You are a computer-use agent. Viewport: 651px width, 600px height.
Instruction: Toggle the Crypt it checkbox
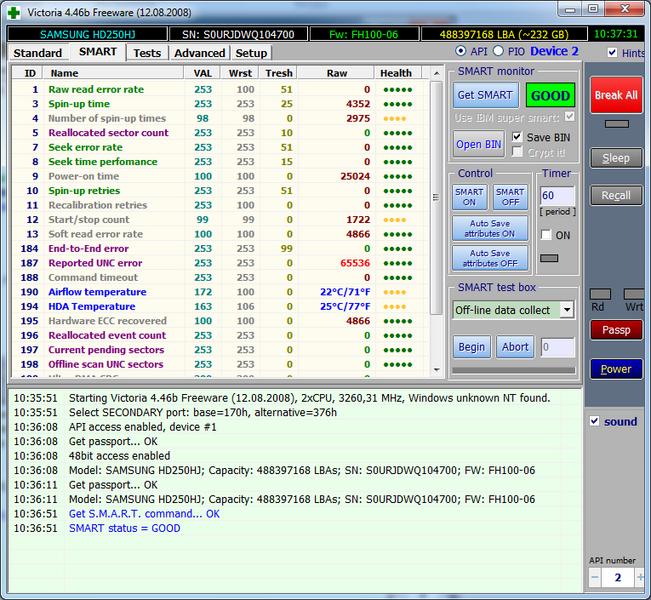[x=517, y=152]
